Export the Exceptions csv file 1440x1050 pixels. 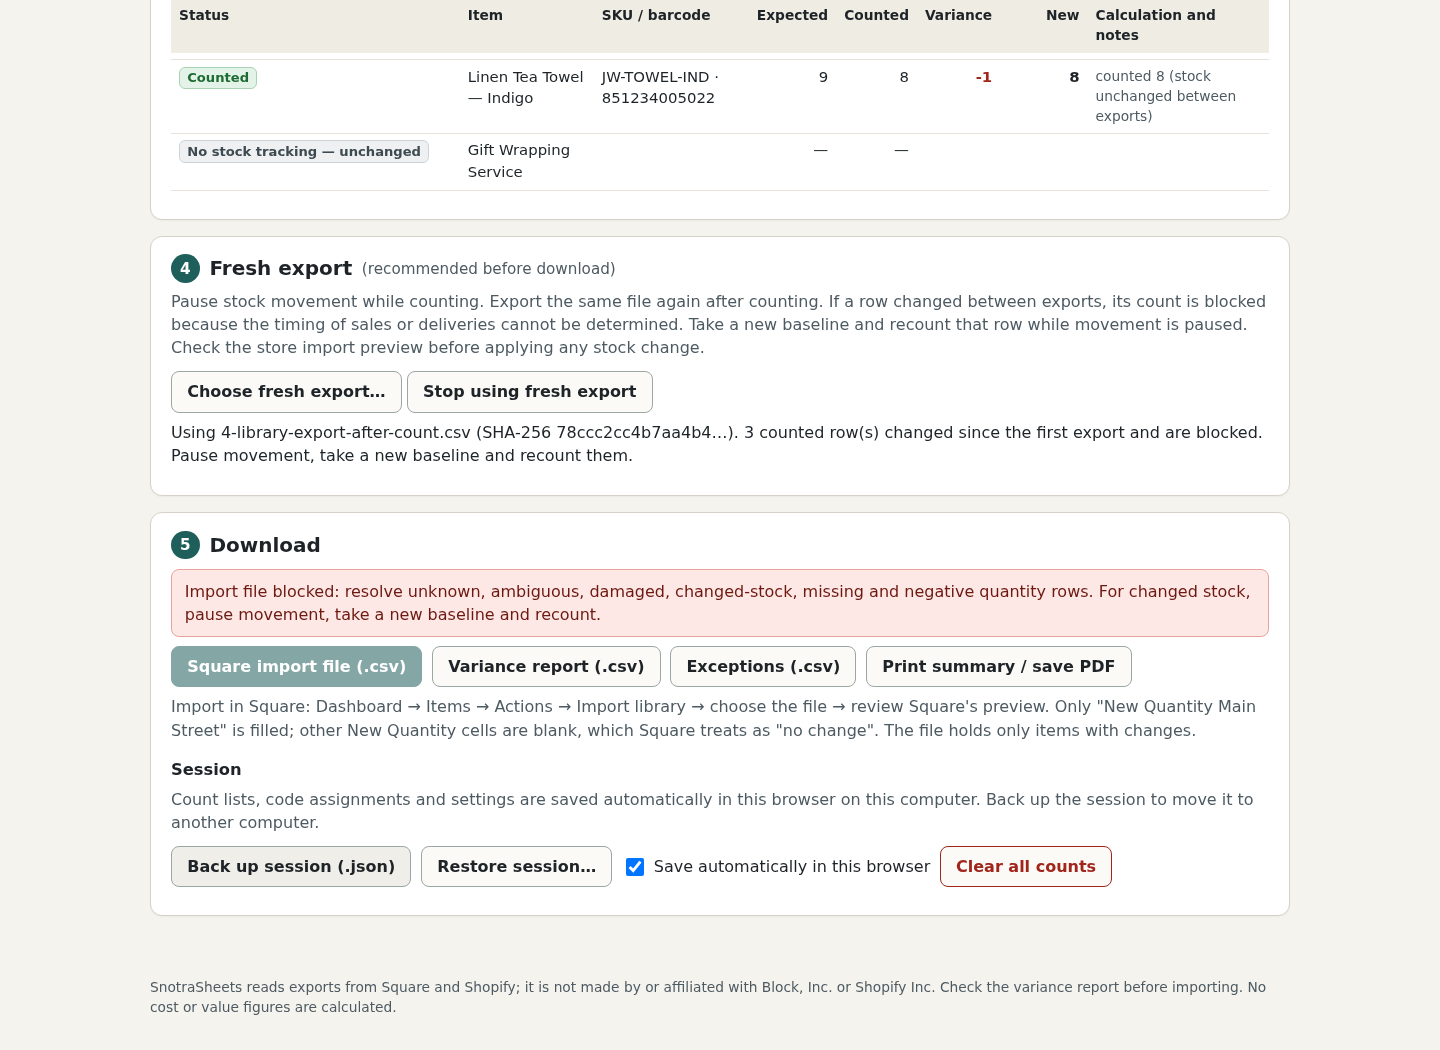[763, 667]
